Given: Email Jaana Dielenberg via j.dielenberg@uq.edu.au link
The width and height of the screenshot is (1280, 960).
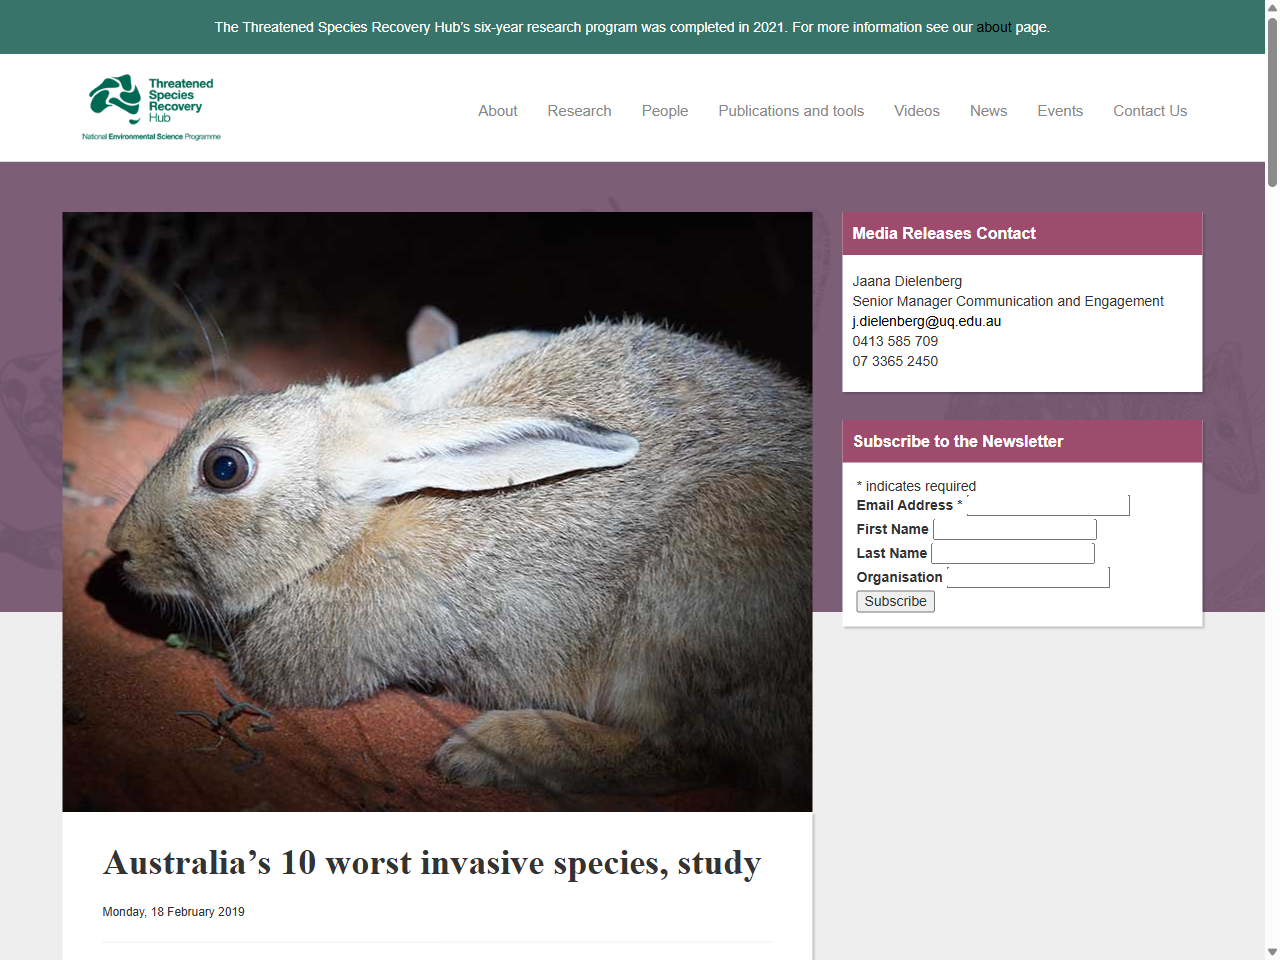Looking at the screenshot, I should [x=926, y=321].
